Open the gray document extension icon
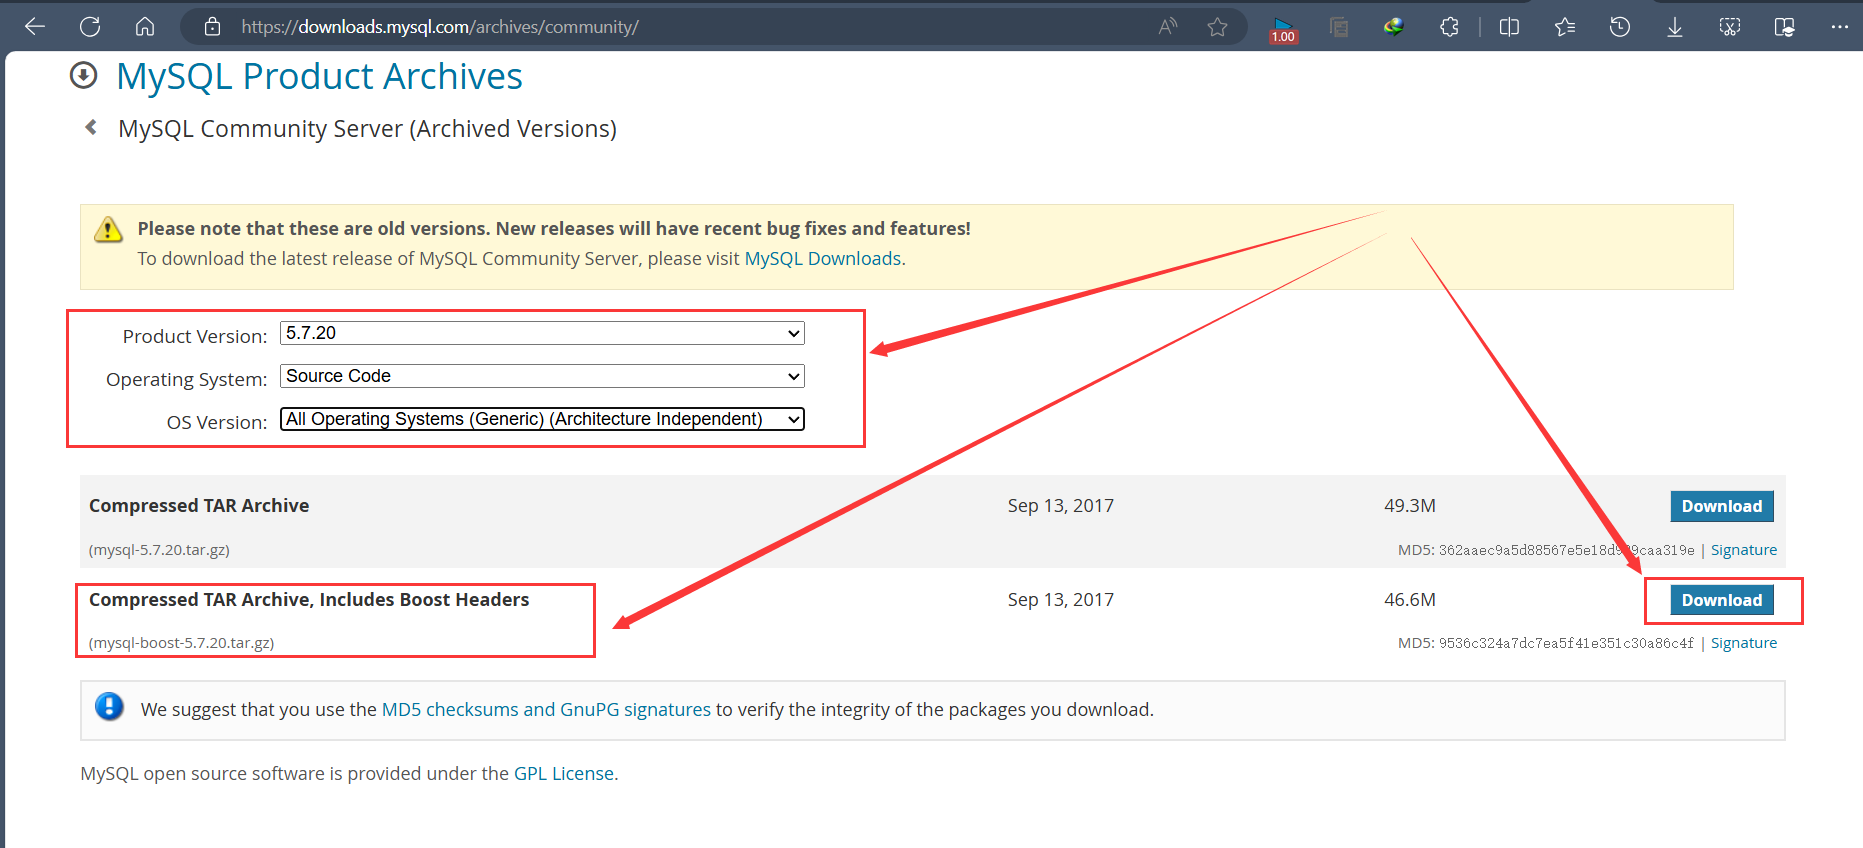Screen dimensions: 1863x848 pos(1339,27)
